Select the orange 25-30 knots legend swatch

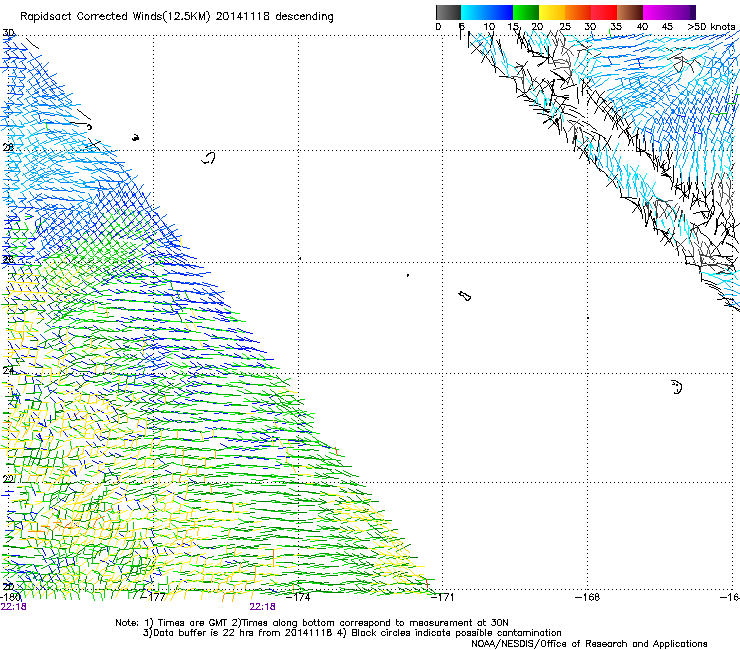click(578, 12)
